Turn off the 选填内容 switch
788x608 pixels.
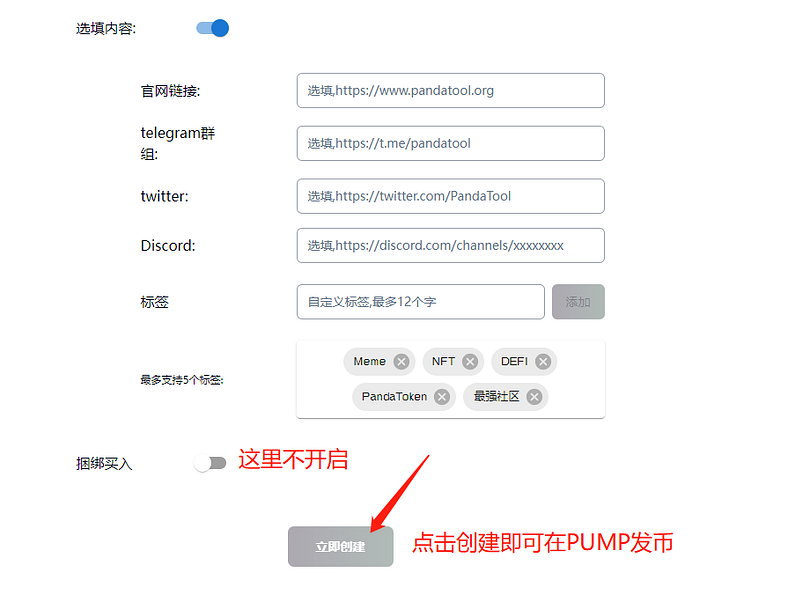[213, 28]
